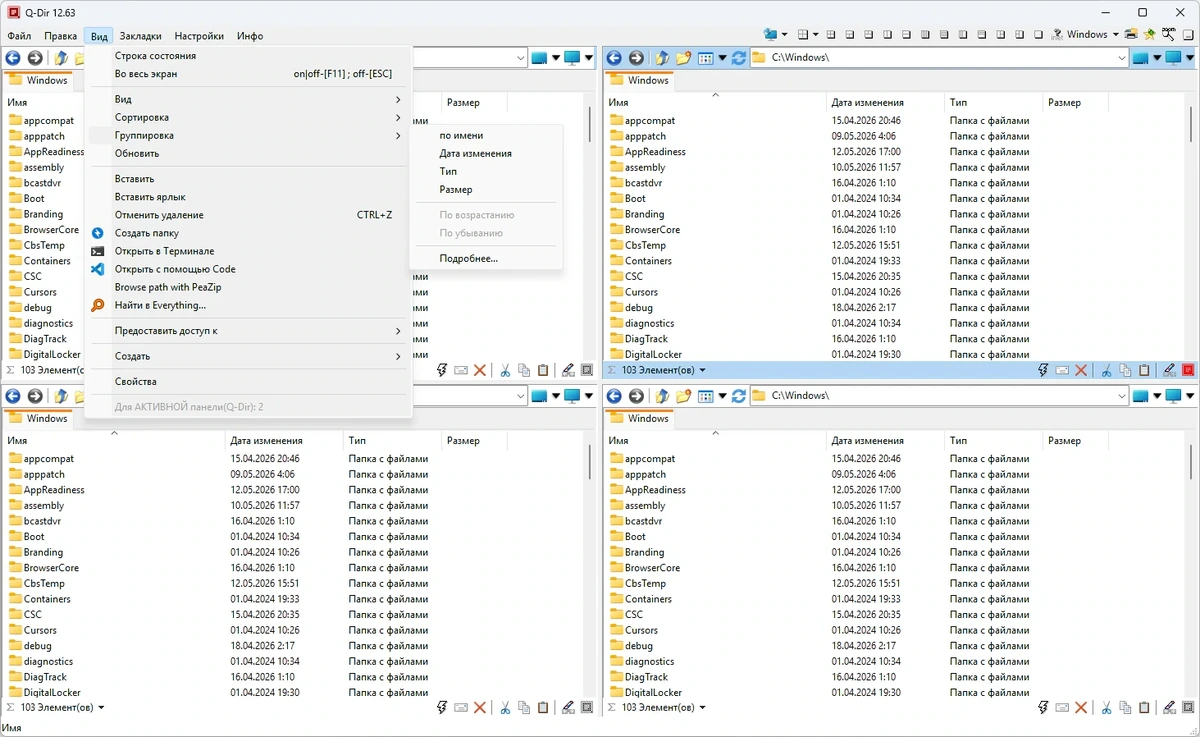Viewport: 1200px width, 737px height.
Task: Go back in the top-right pane
Action: [x=614, y=58]
